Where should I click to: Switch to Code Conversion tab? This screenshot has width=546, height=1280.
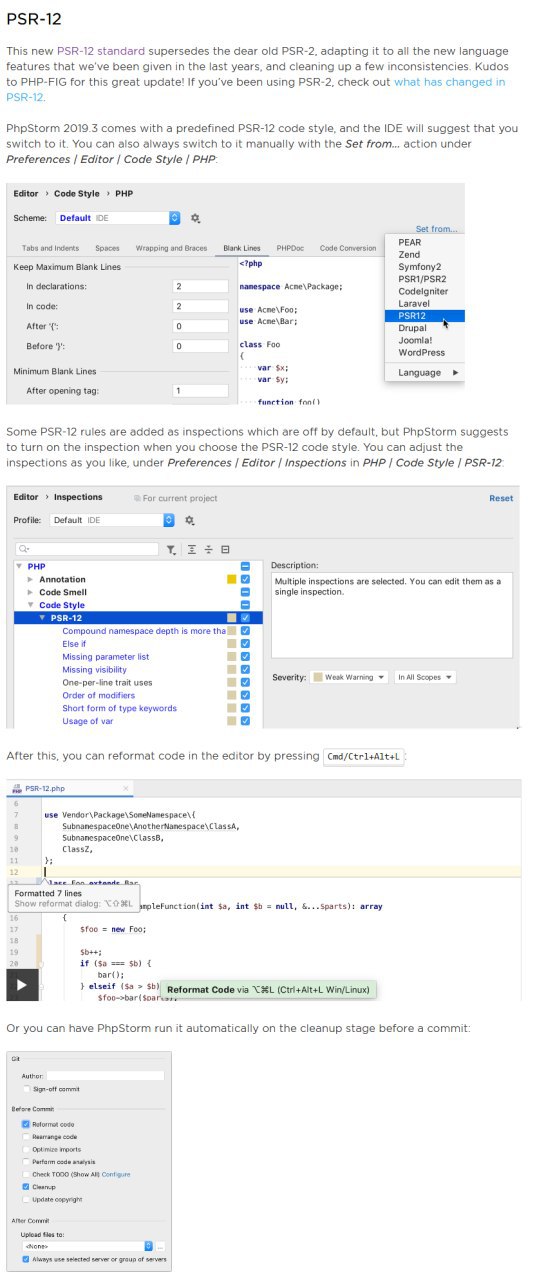(x=348, y=248)
